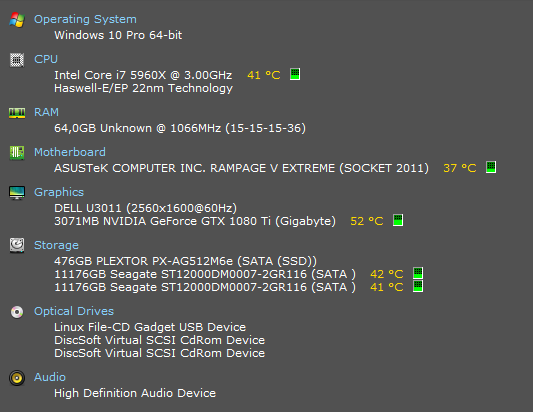The height and width of the screenshot is (412, 533).
Task: Open the Motherboard section heading
Action: point(70,152)
